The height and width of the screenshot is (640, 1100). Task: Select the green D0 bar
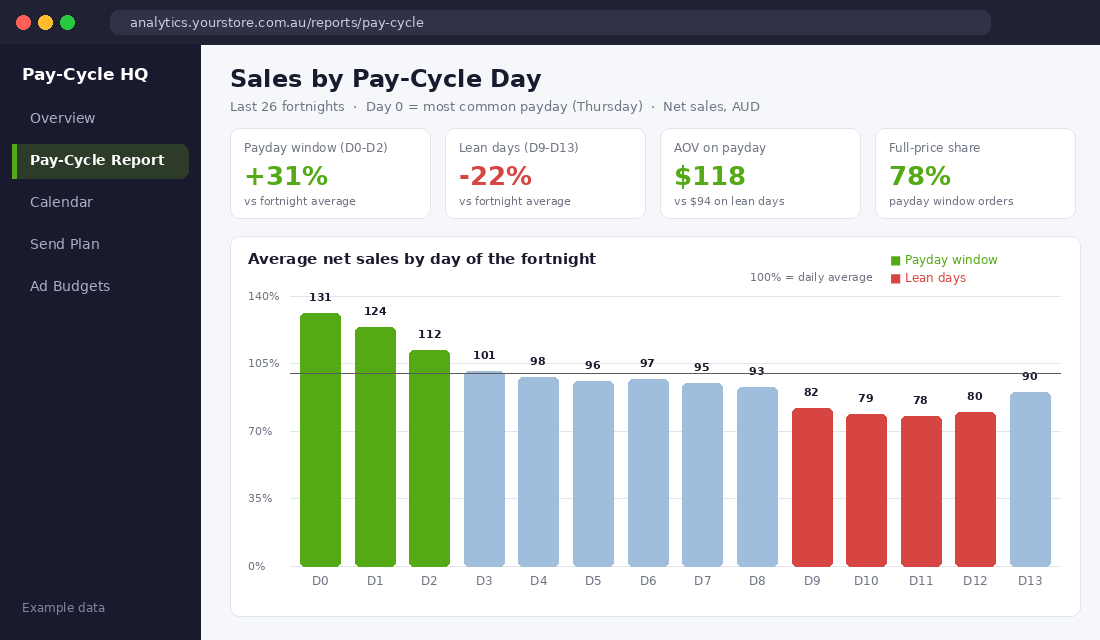(321, 440)
